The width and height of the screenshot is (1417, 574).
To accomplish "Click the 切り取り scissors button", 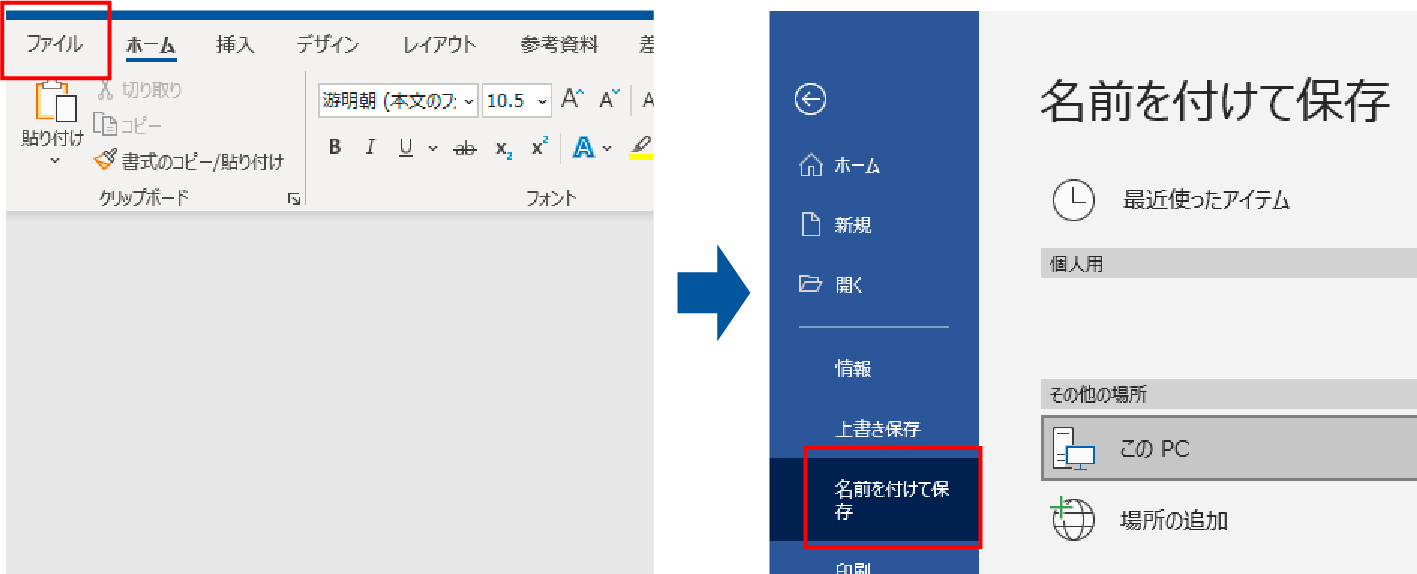I will click(139, 90).
